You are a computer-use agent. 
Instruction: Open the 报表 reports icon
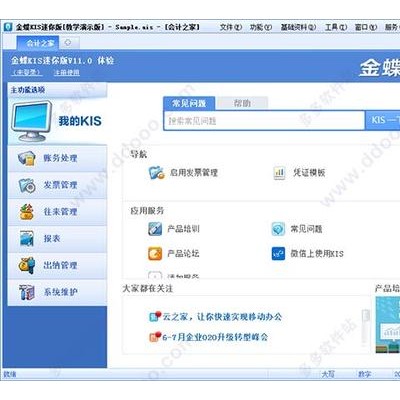click(x=27, y=239)
